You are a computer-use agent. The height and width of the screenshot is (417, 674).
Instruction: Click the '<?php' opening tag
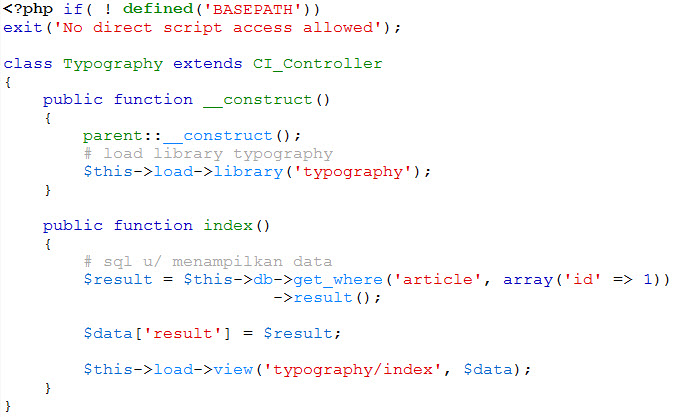coord(28,9)
